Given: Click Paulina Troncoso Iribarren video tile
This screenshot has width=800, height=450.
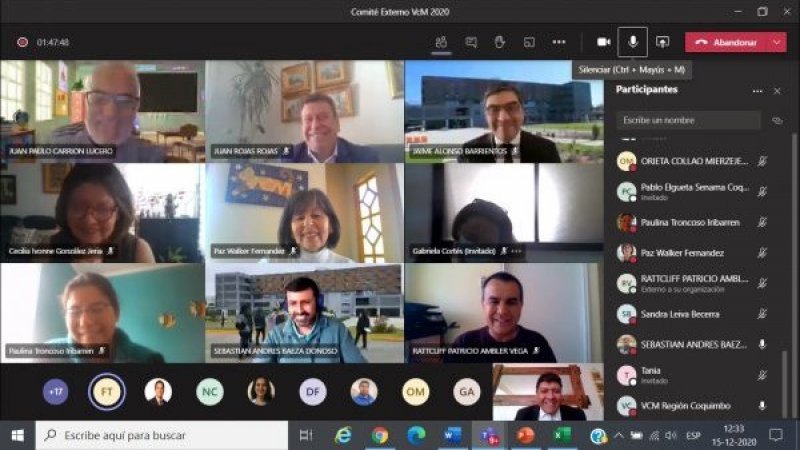Looking at the screenshot, I should 103,313.
